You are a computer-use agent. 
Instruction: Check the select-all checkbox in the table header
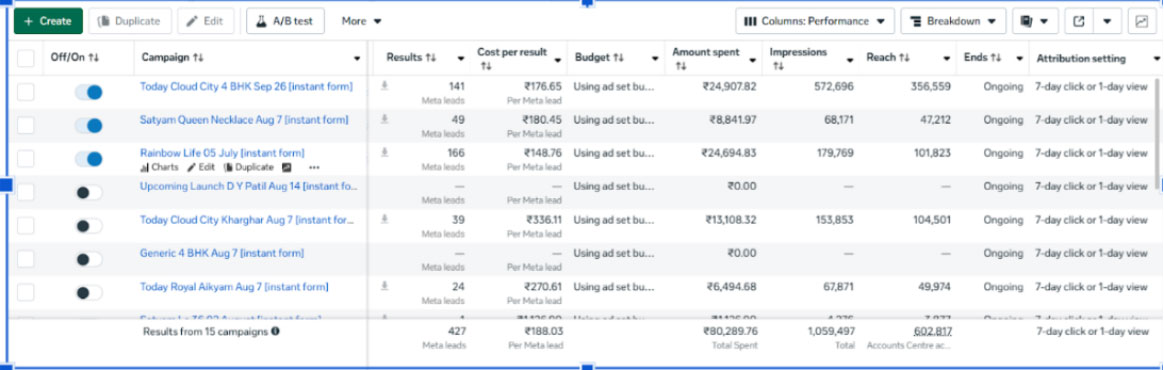point(25,58)
